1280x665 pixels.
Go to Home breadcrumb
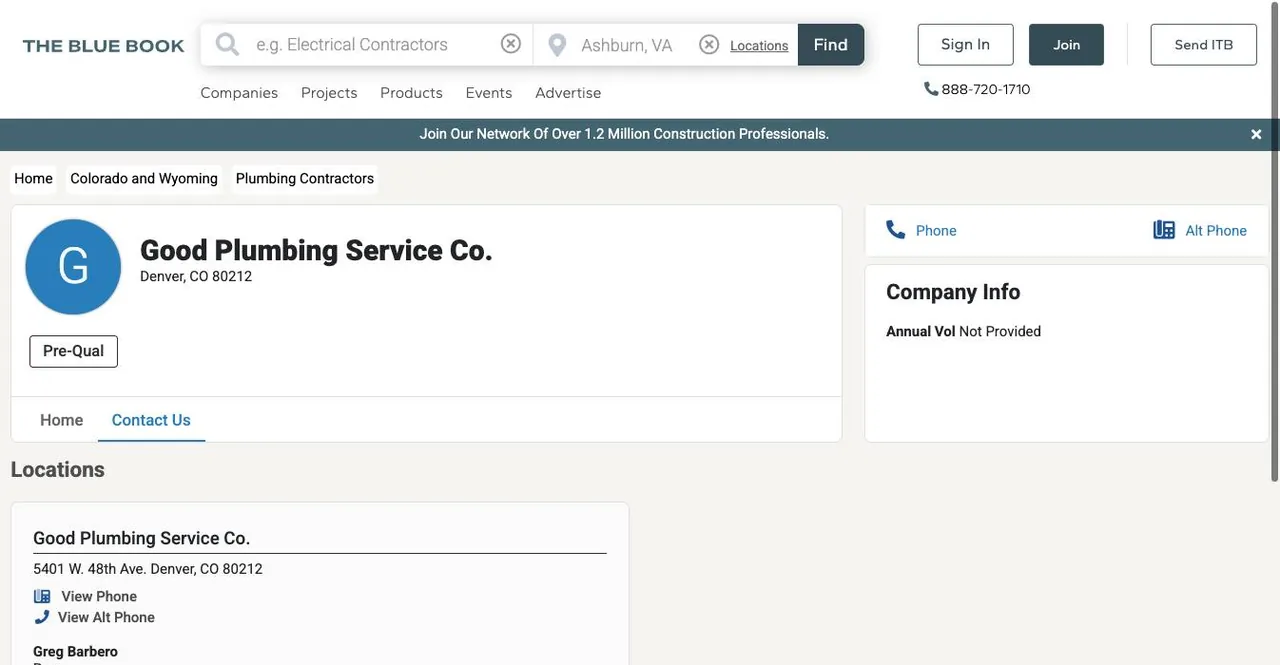click(33, 179)
